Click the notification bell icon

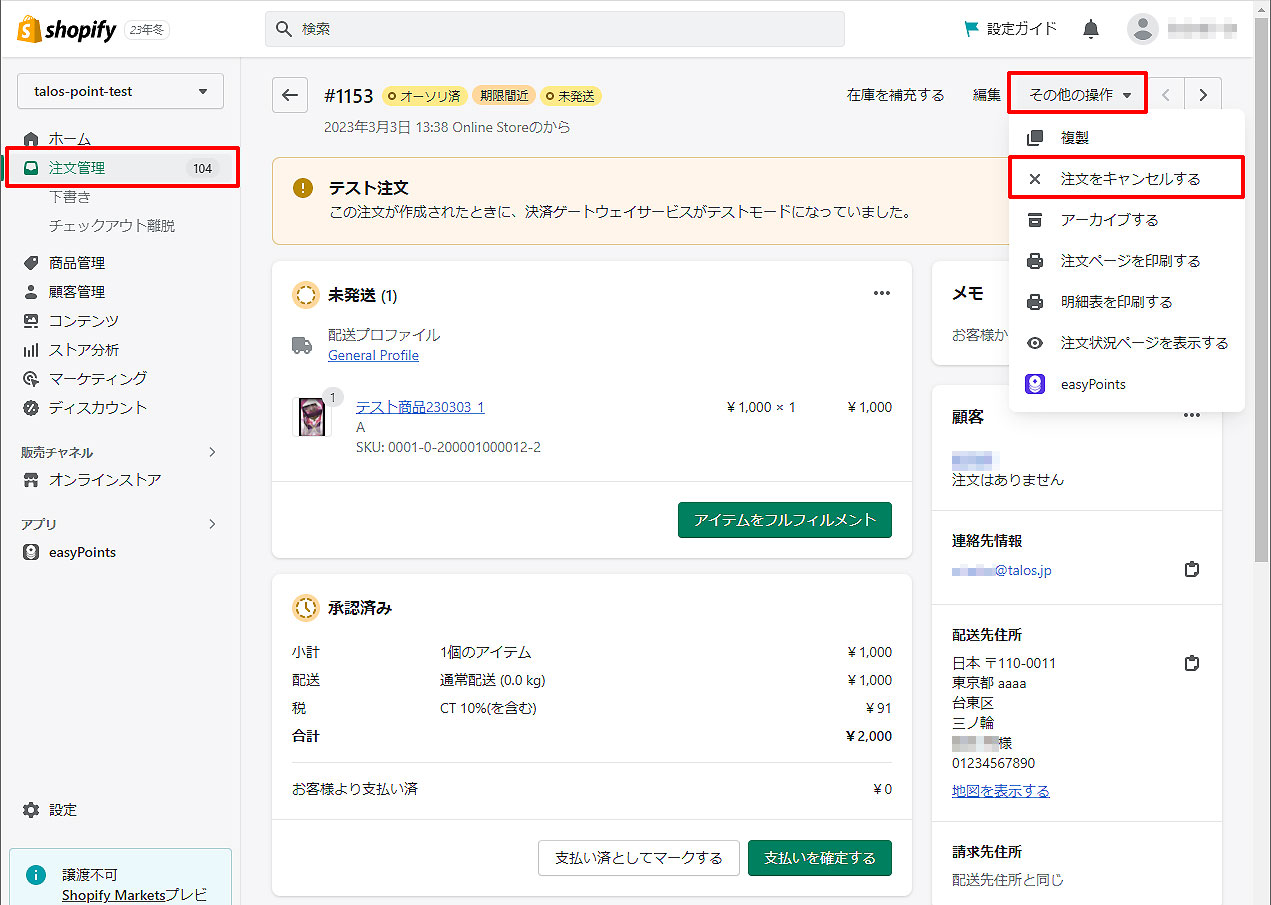click(x=1091, y=29)
